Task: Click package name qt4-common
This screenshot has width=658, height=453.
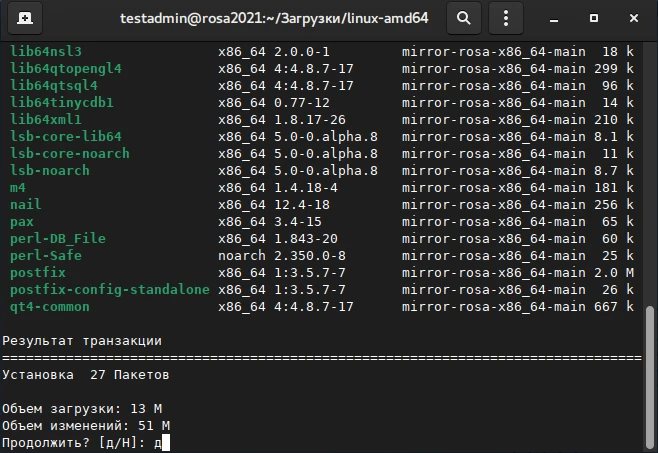Action: [50, 306]
